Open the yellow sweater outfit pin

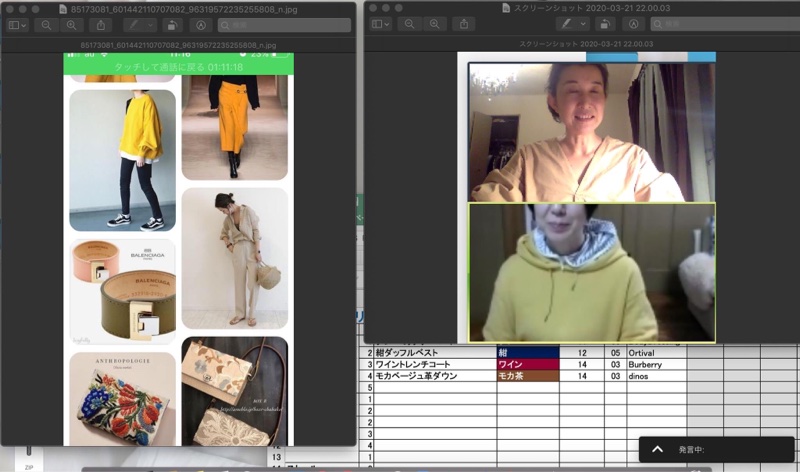point(122,161)
